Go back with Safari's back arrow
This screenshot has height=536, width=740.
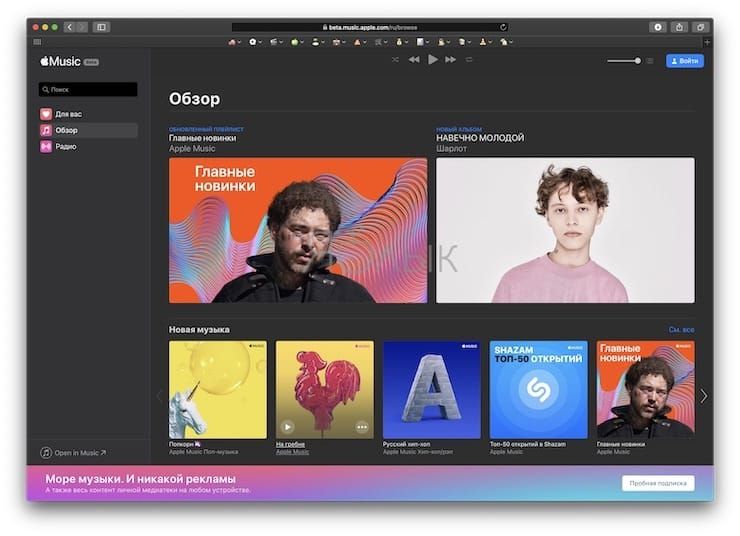tap(69, 27)
